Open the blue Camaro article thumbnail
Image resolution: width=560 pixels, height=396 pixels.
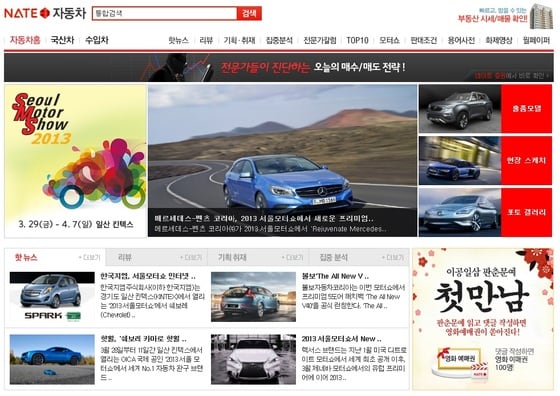[x=52, y=359]
